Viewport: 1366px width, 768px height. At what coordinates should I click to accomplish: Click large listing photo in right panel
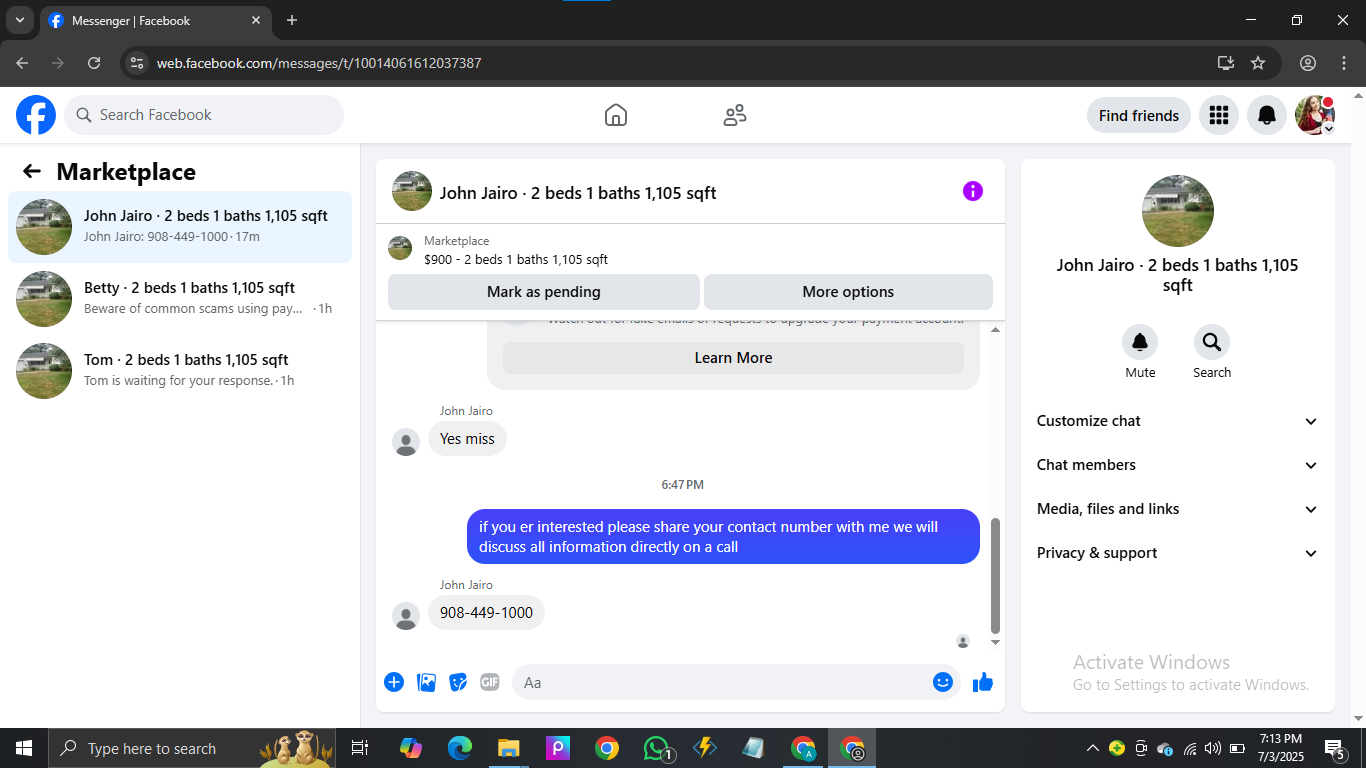pos(1178,211)
